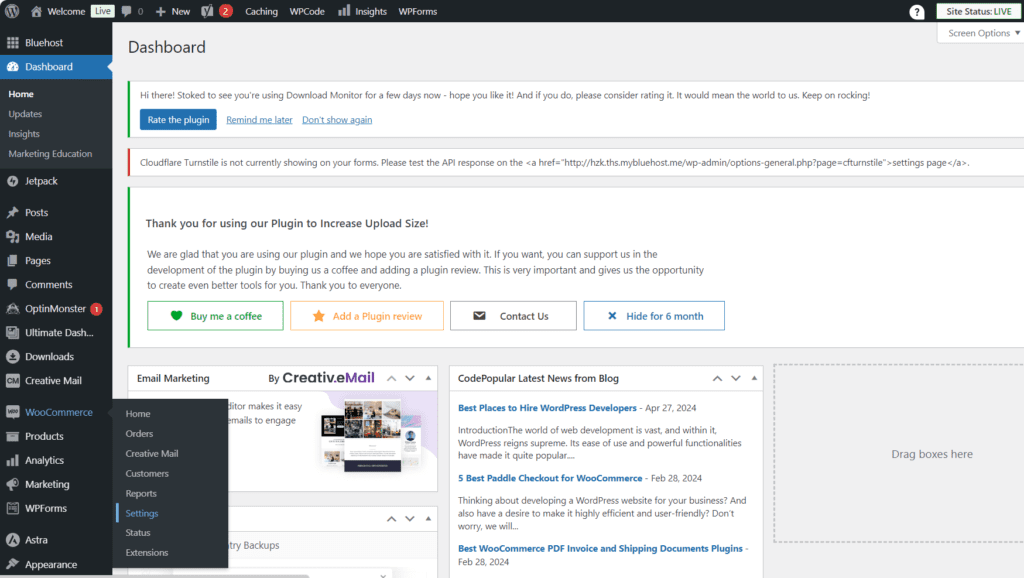Move Email Marketing widget down
Image resolution: width=1024 pixels, height=578 pixels.
[x=409, y=378]
